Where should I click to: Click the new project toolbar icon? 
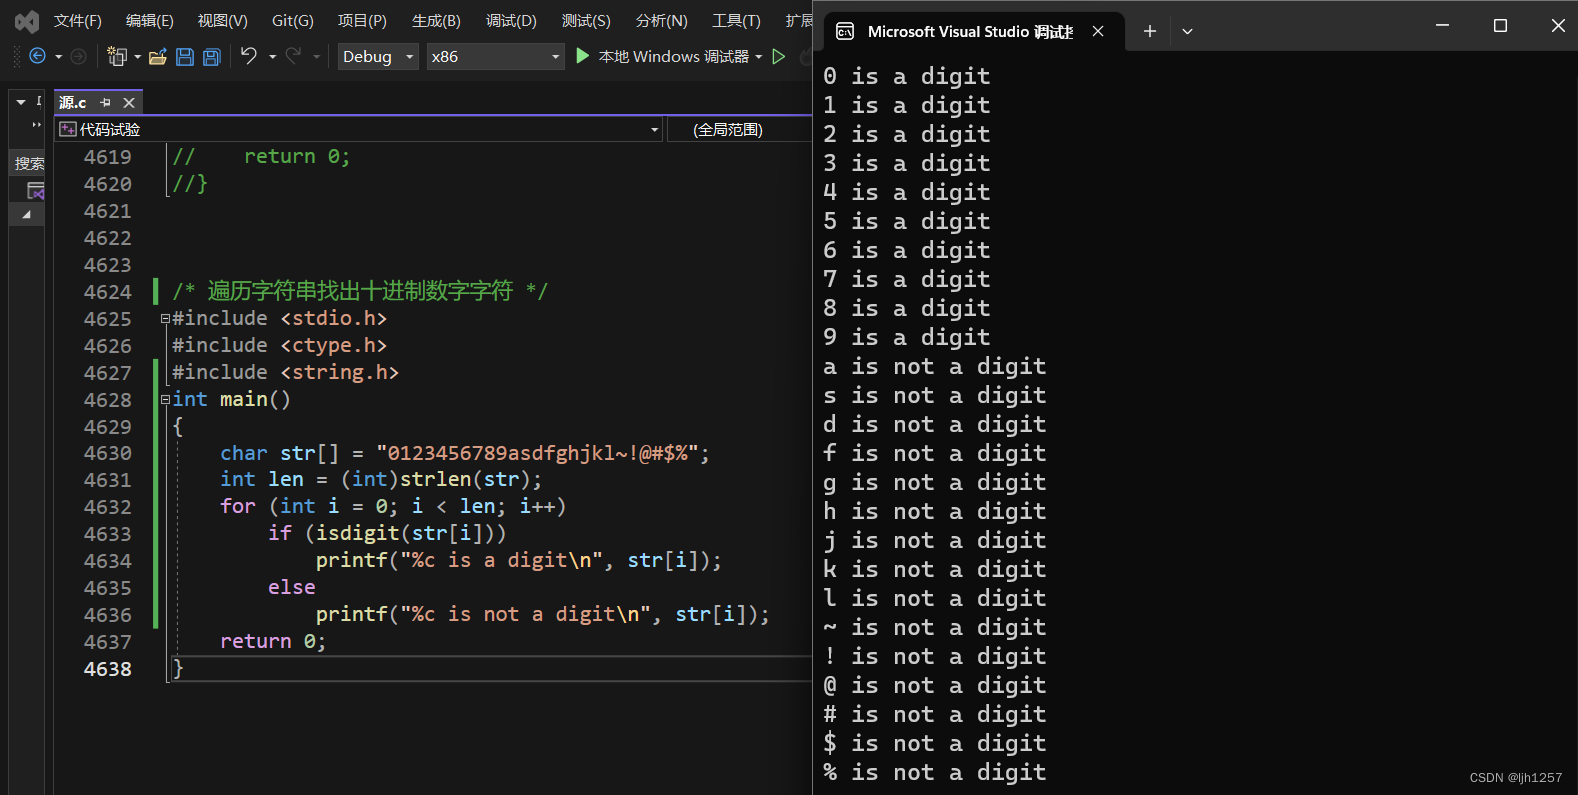[117, 57]
